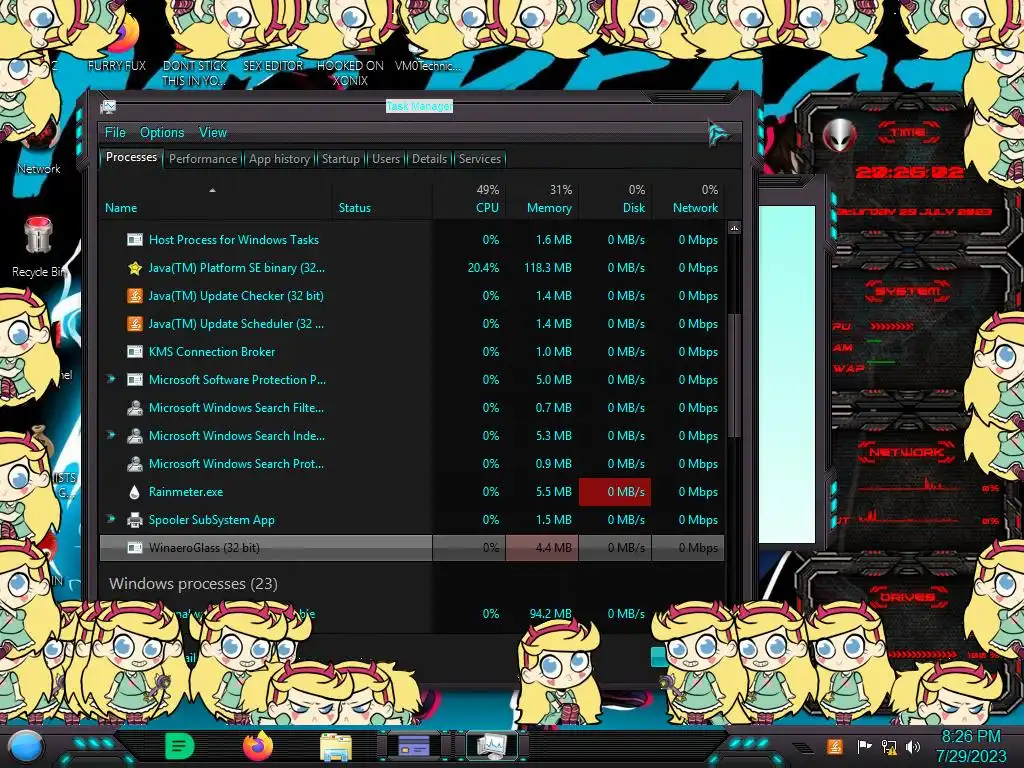Click the 94.2 MB memory value
1024x768 pixels.
tap(551, 614)
